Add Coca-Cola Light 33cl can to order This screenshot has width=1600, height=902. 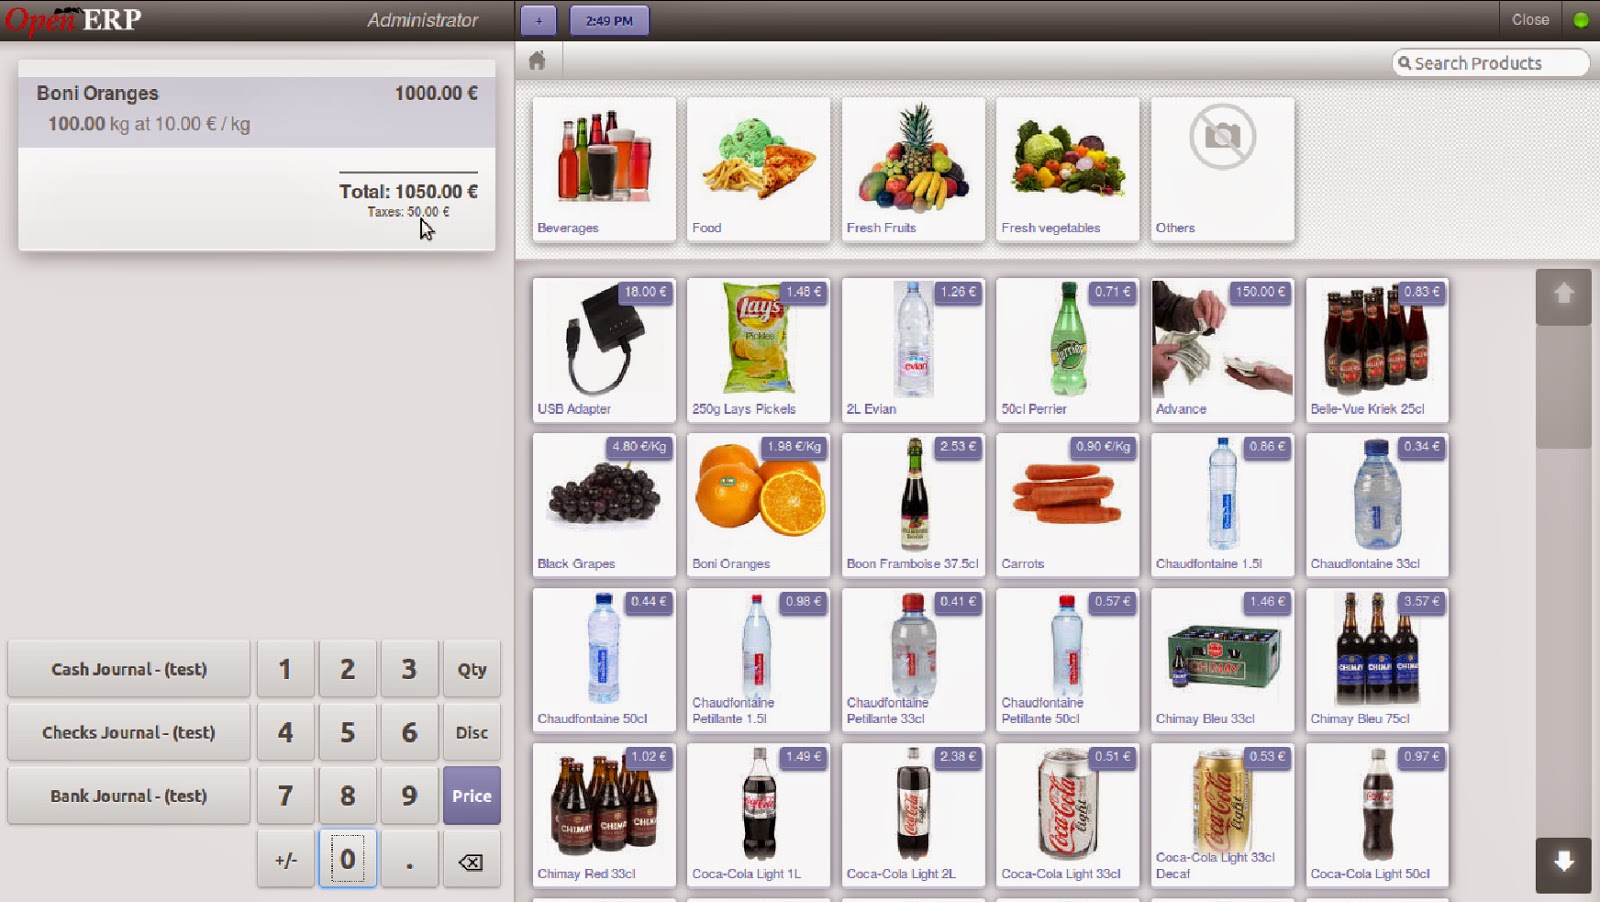tap(1068, 815)
